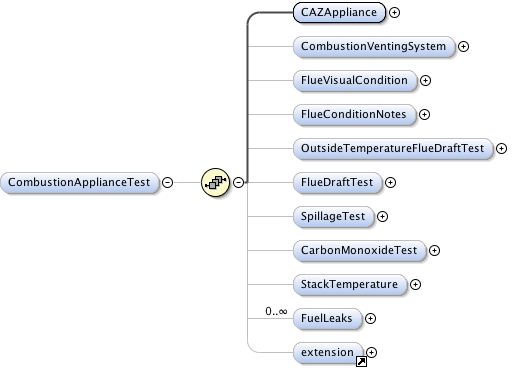
Task: Expand FlueConditionNotes via plus icon
Action: click(x=424, y=115)
